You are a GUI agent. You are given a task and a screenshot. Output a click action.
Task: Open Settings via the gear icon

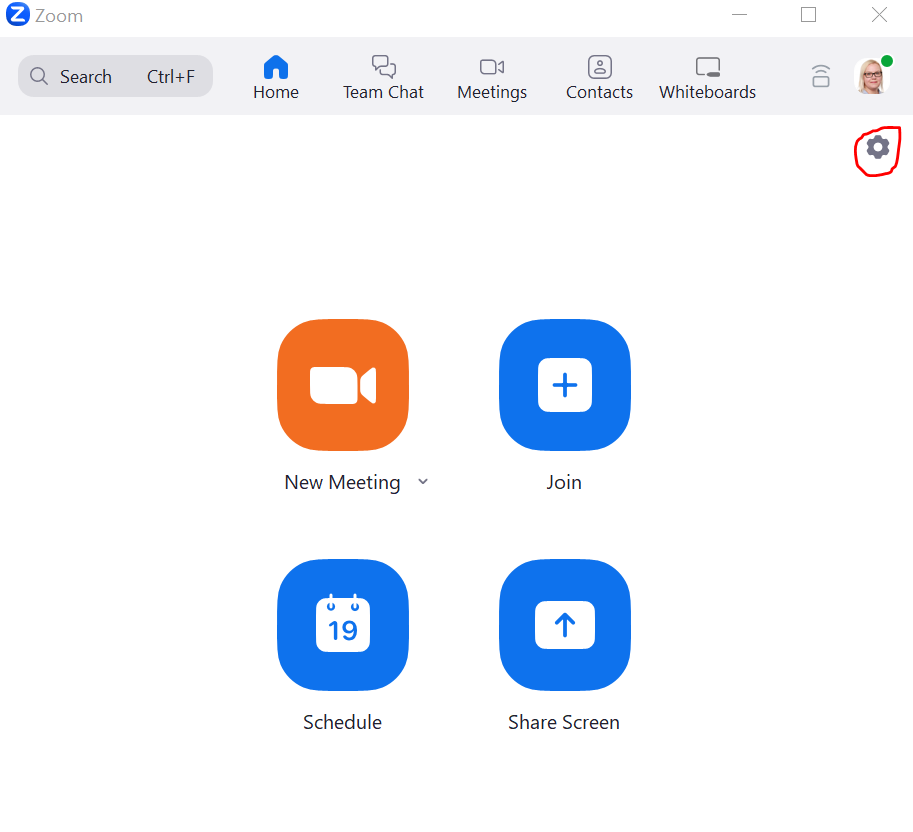point(877,148)
